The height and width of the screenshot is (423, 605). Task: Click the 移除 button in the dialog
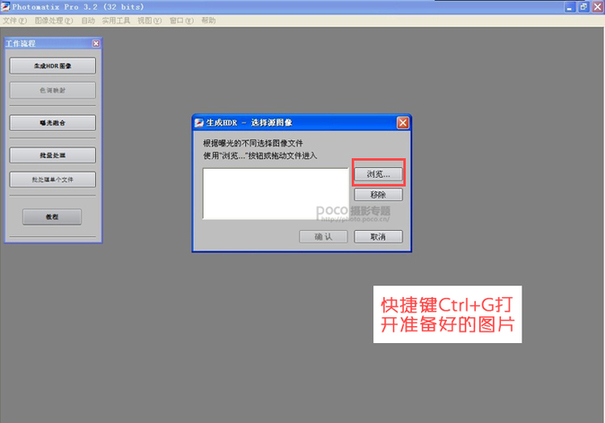pyautogui.click(x=377, y=195)
